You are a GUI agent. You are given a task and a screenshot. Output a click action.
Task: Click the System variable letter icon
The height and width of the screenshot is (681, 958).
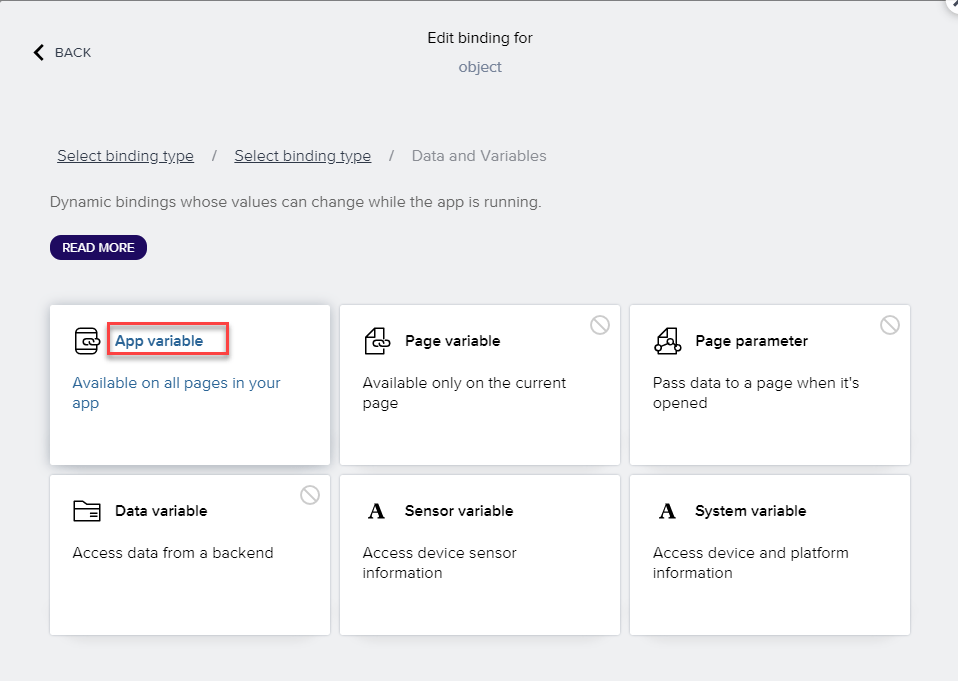tap(667, 511)
